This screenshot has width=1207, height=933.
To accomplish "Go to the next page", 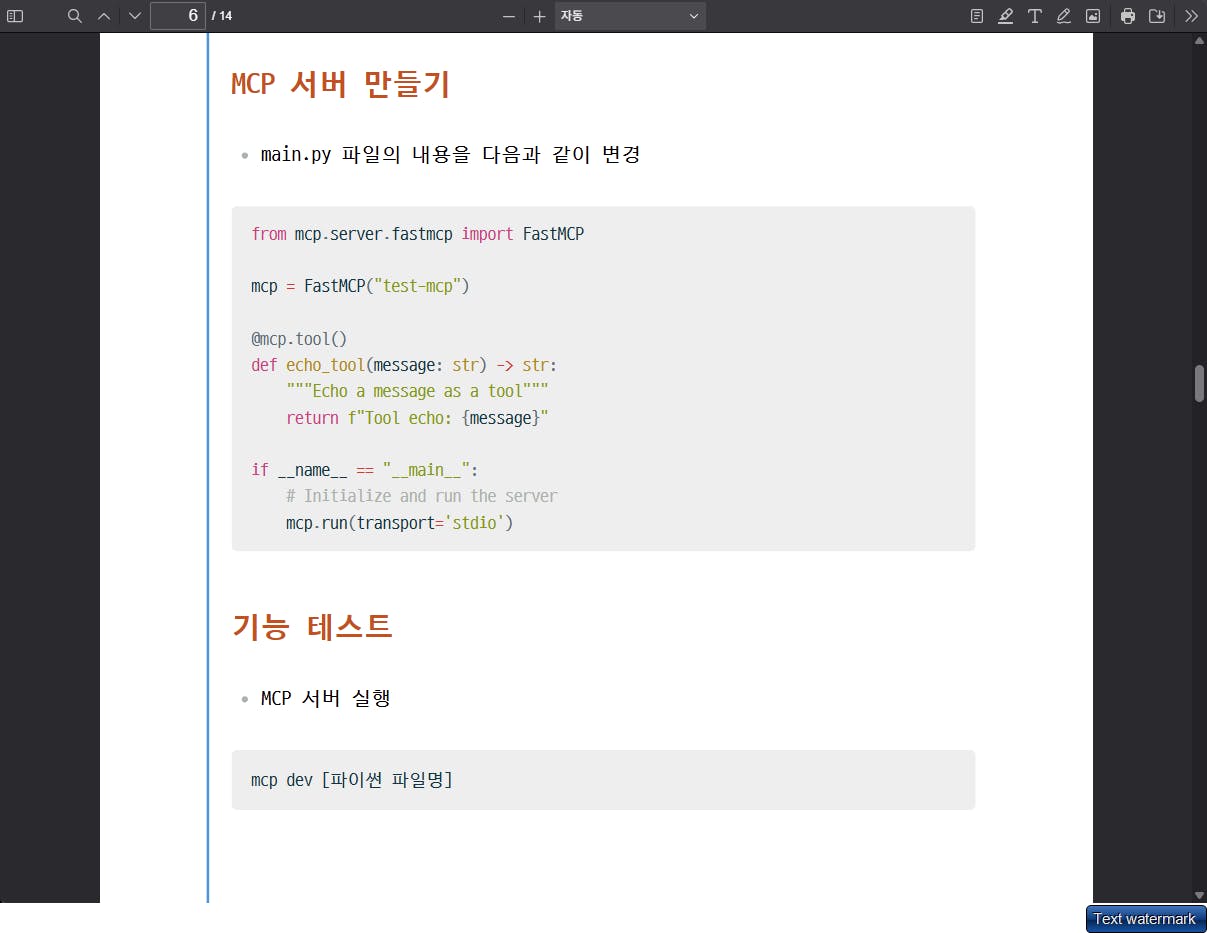I will (135, 16).
